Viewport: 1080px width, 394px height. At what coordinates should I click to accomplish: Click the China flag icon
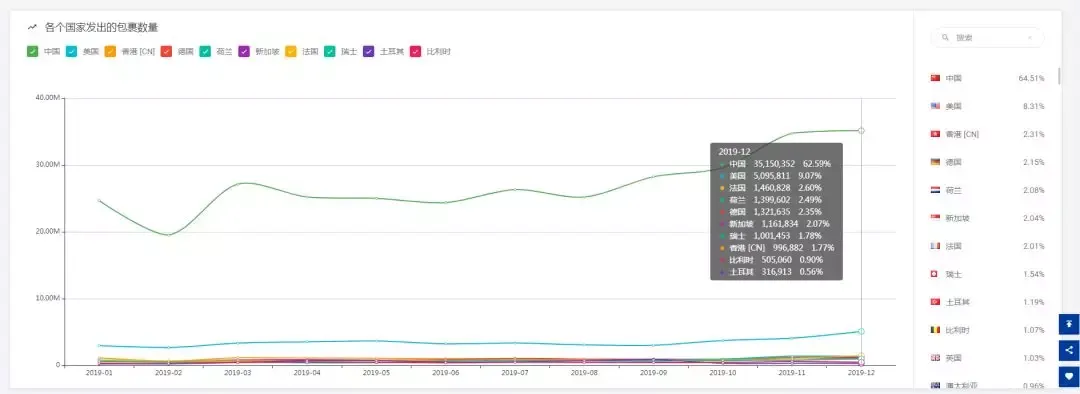935,79
